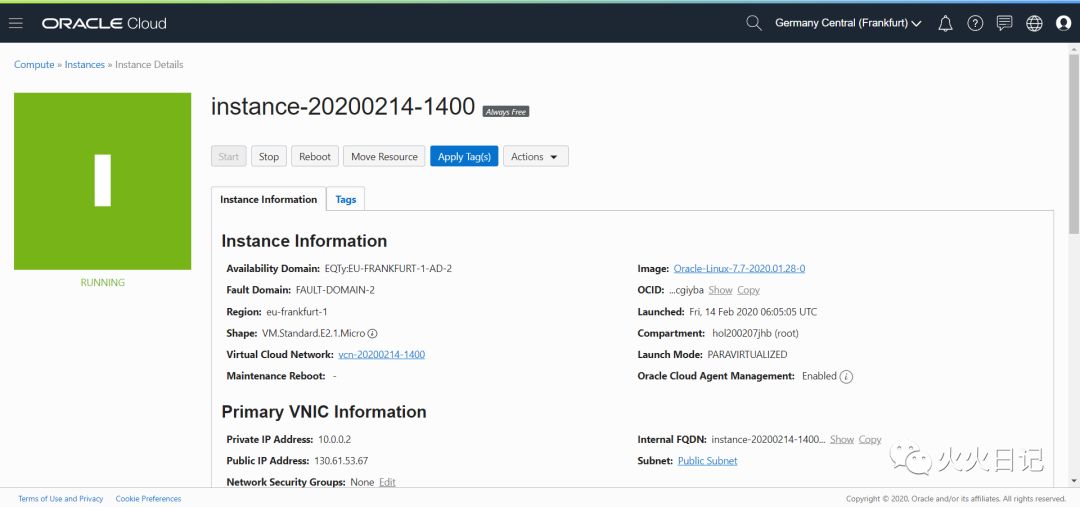
Task: Open the Germany Central (Frankfurt) region dropdown
Action: click(x=848, y=23)
